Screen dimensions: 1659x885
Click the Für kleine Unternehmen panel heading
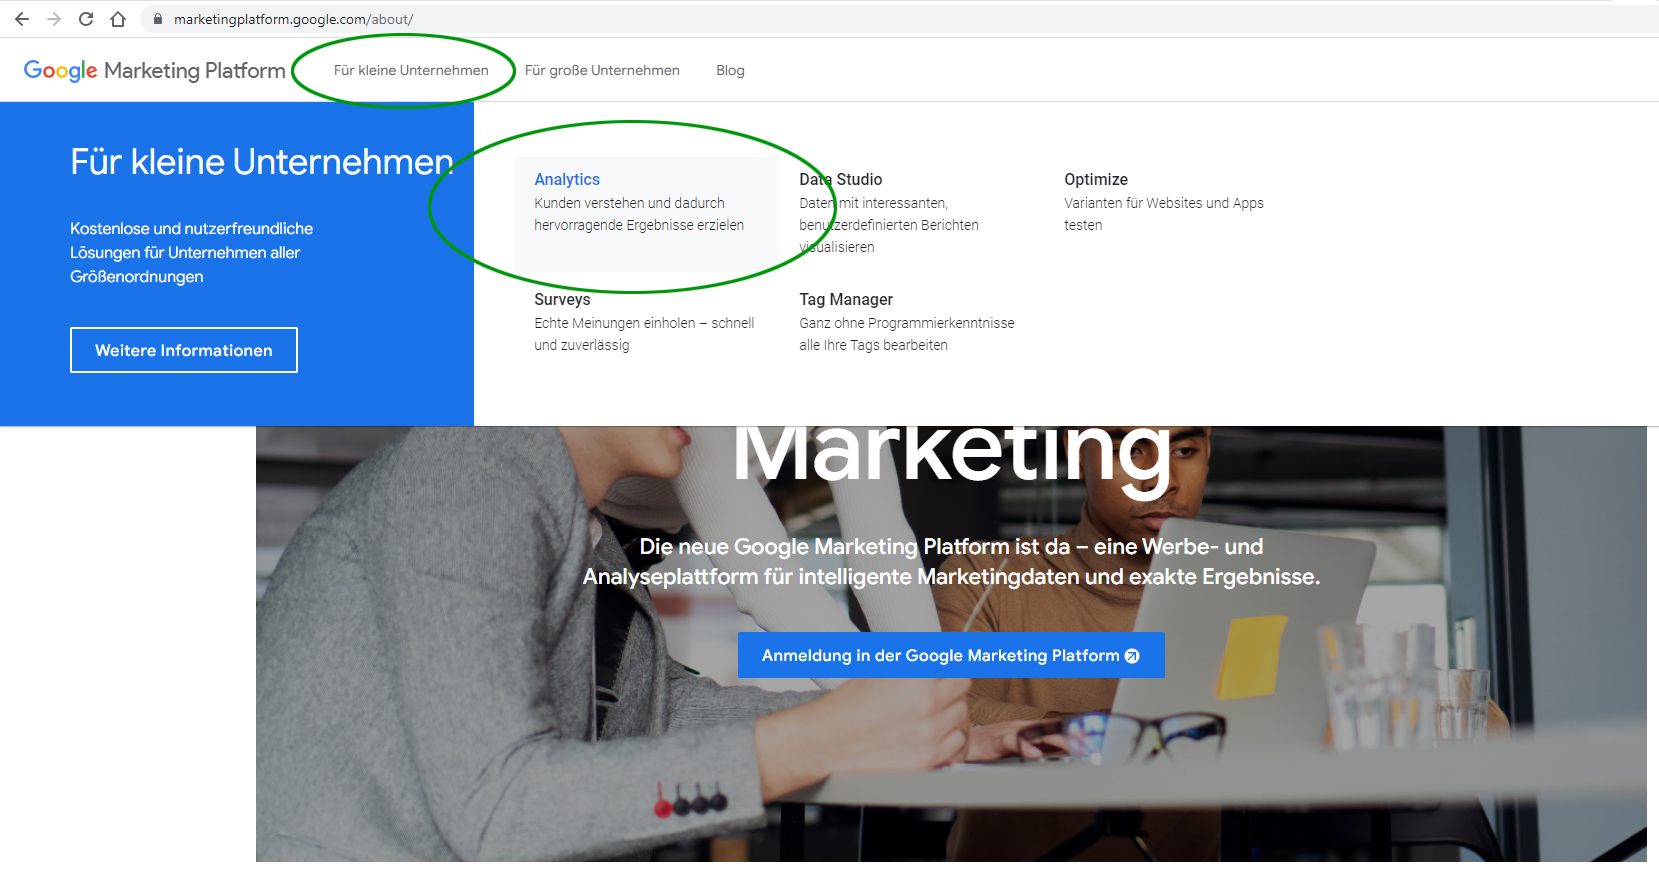pyautogui.click(x=262, y=161)
